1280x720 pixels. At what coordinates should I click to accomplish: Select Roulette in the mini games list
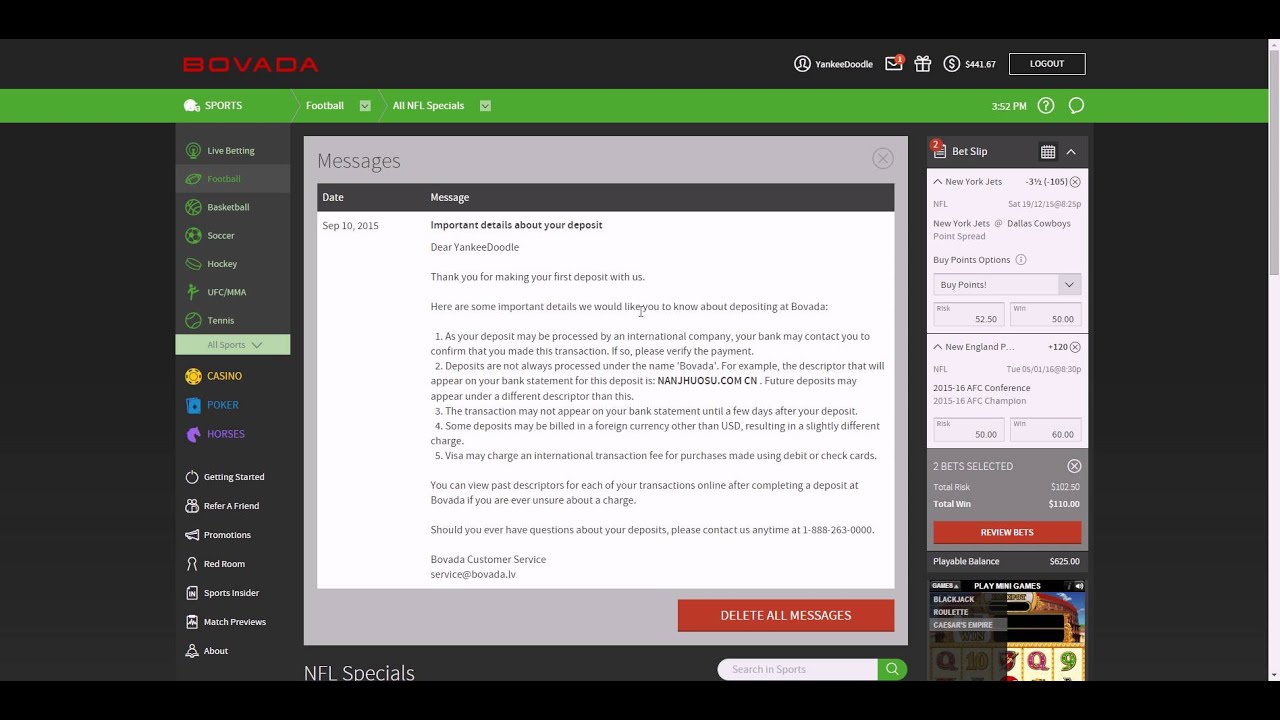(x=951, y=612)
